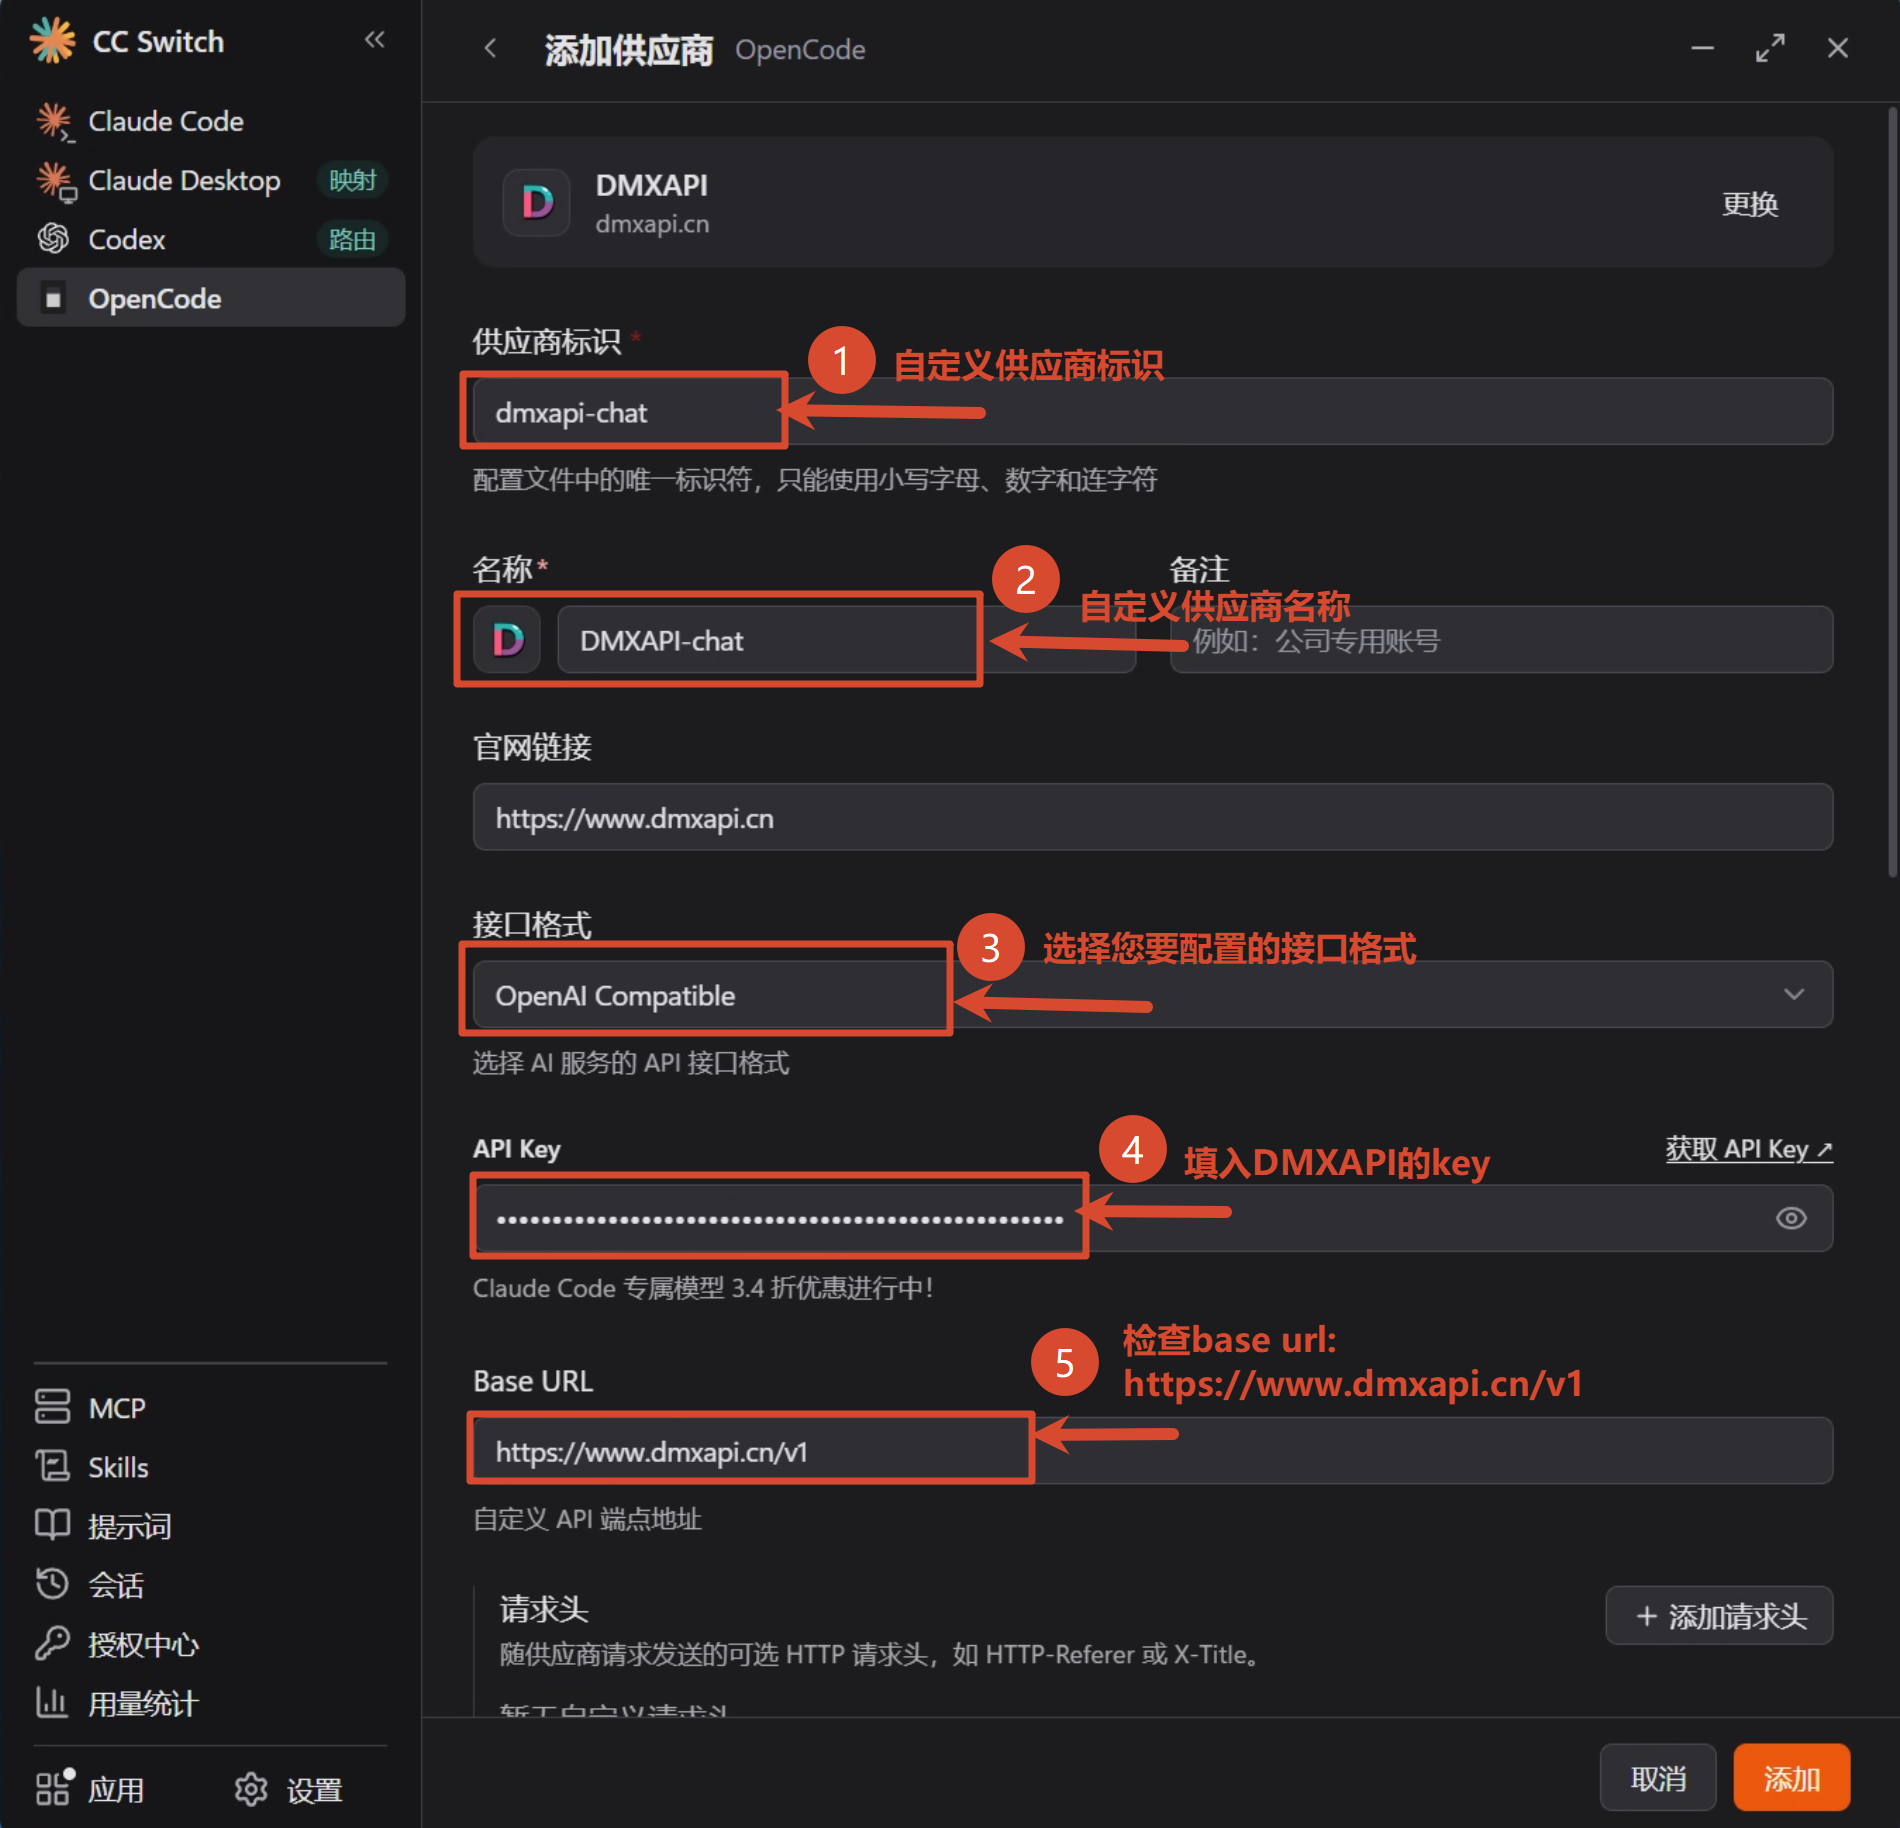Viewport: 1900px width, 1828px height.
Task: Close the window with the X icon
Action: tap(1838, 48)
